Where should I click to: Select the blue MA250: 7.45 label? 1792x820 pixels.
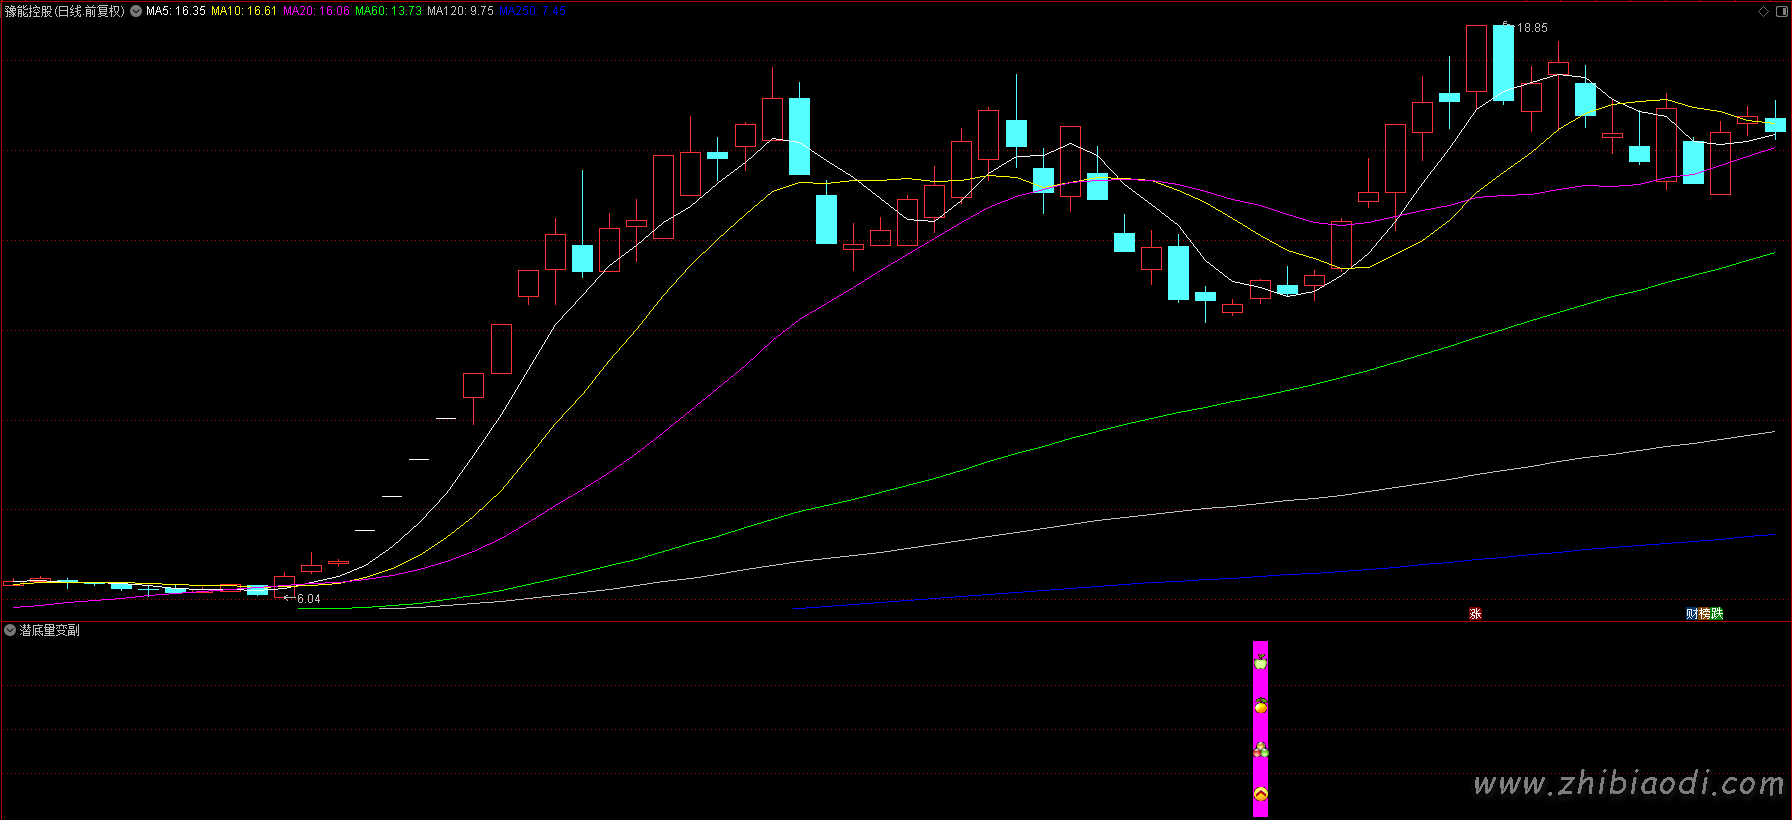coord(532,11)
